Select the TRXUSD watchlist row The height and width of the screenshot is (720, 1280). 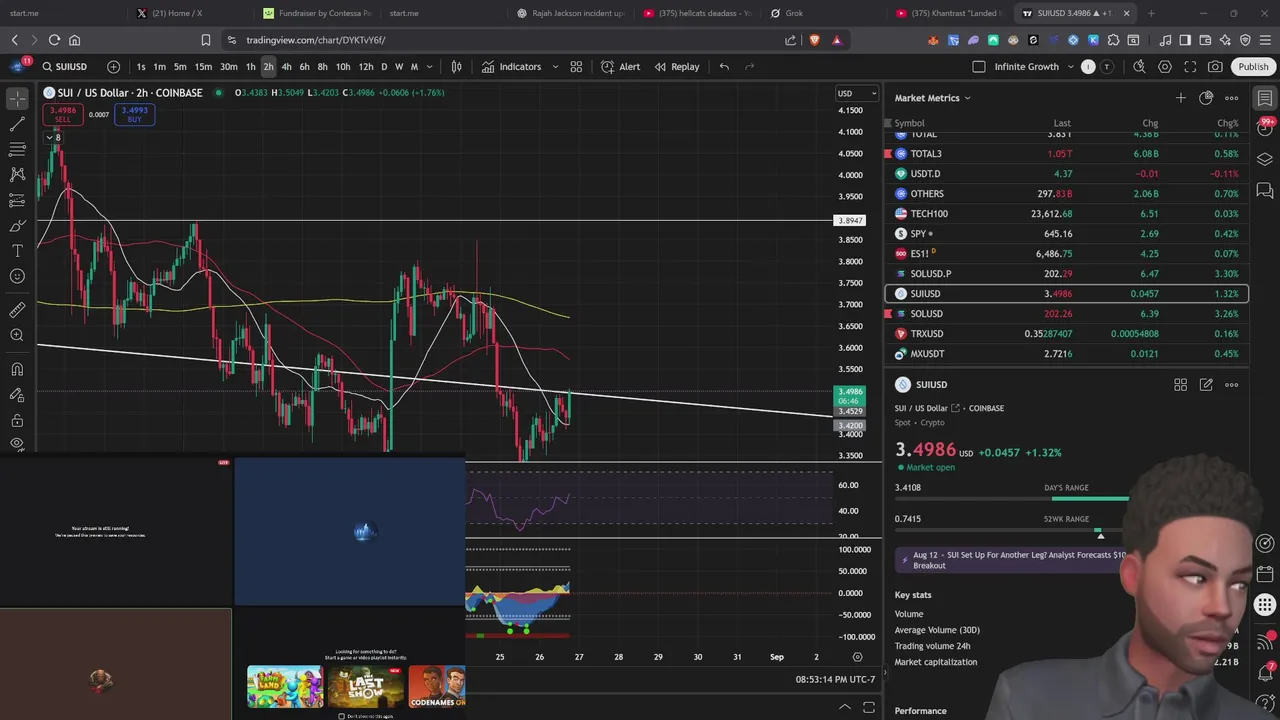point(1066,334)
